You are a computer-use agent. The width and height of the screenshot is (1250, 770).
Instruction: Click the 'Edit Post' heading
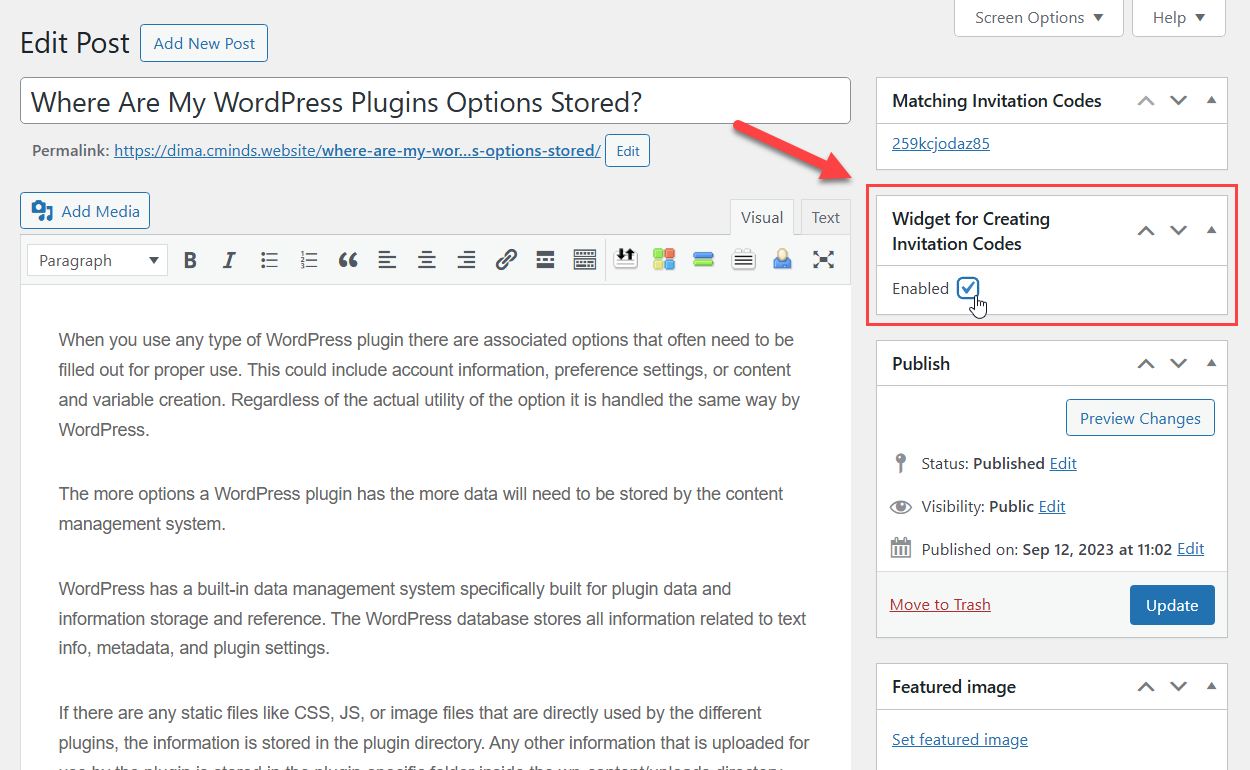click(75, 43)
